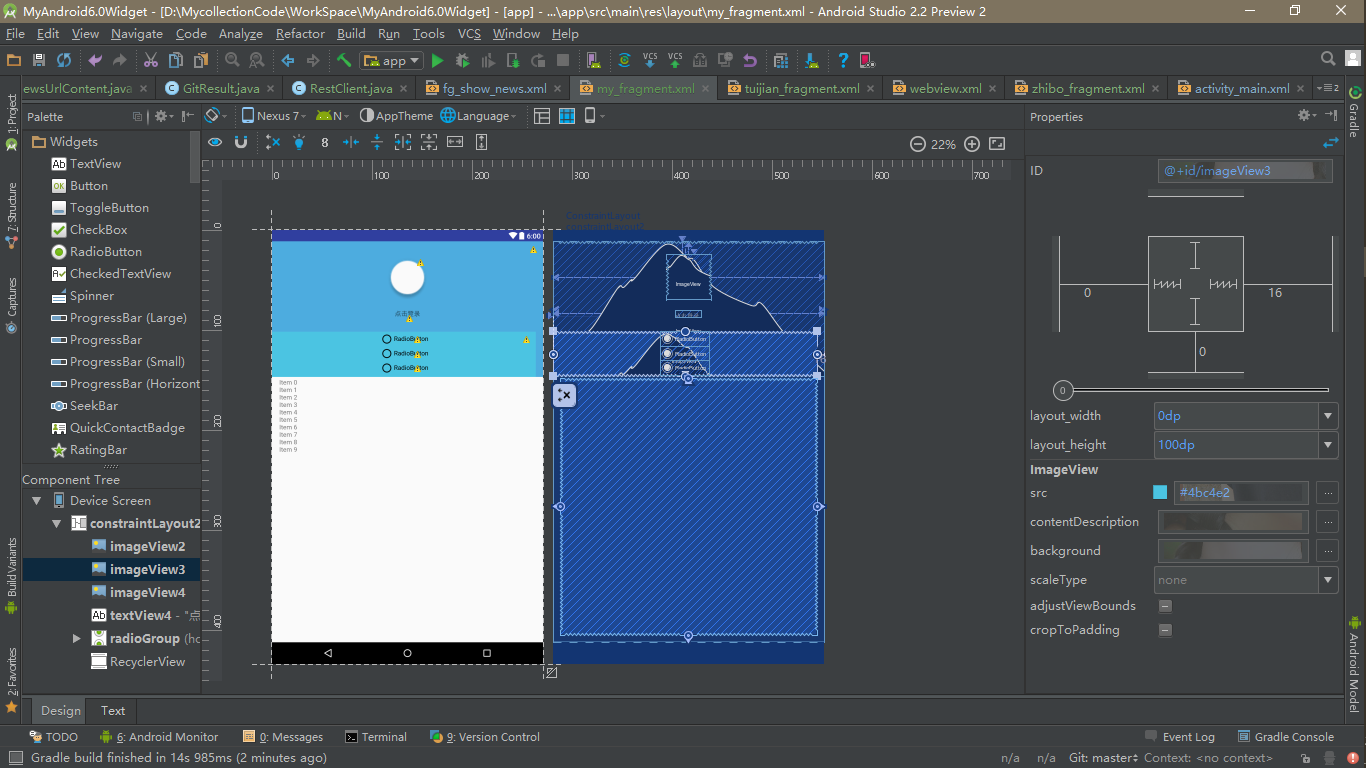Toggle the adjustViewBounds checkbox
The image size is (1366, 768).
click(1165, 606)
